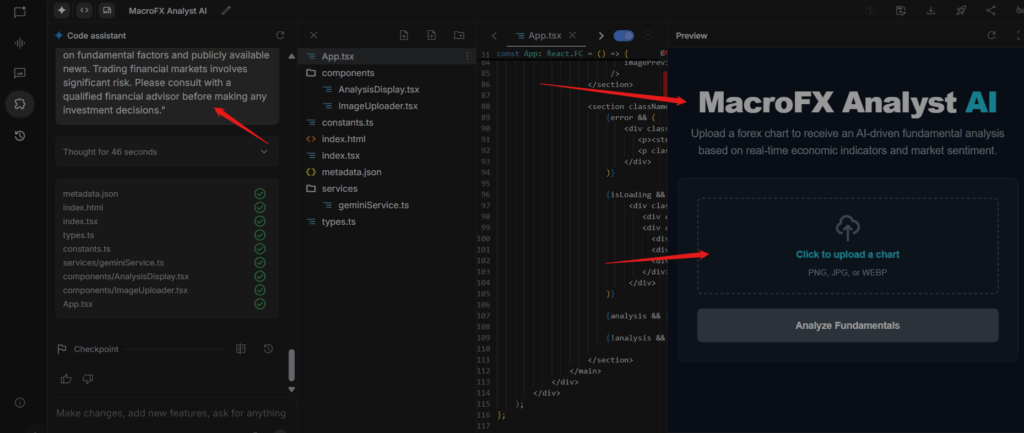Click the MacroFX Analyst AI project title
Viewport: 1024px width, 433px height.
tap(170, 10)
